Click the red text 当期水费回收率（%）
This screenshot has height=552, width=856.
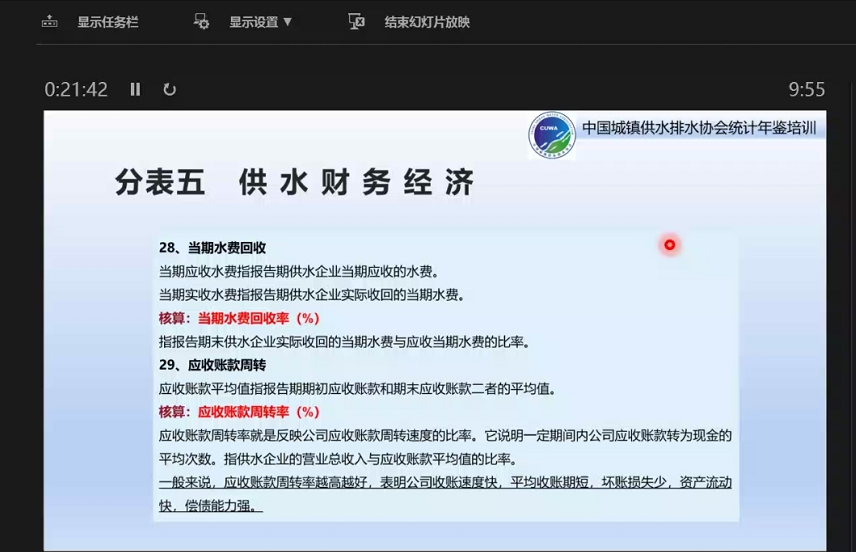click(x=258, y=318)
